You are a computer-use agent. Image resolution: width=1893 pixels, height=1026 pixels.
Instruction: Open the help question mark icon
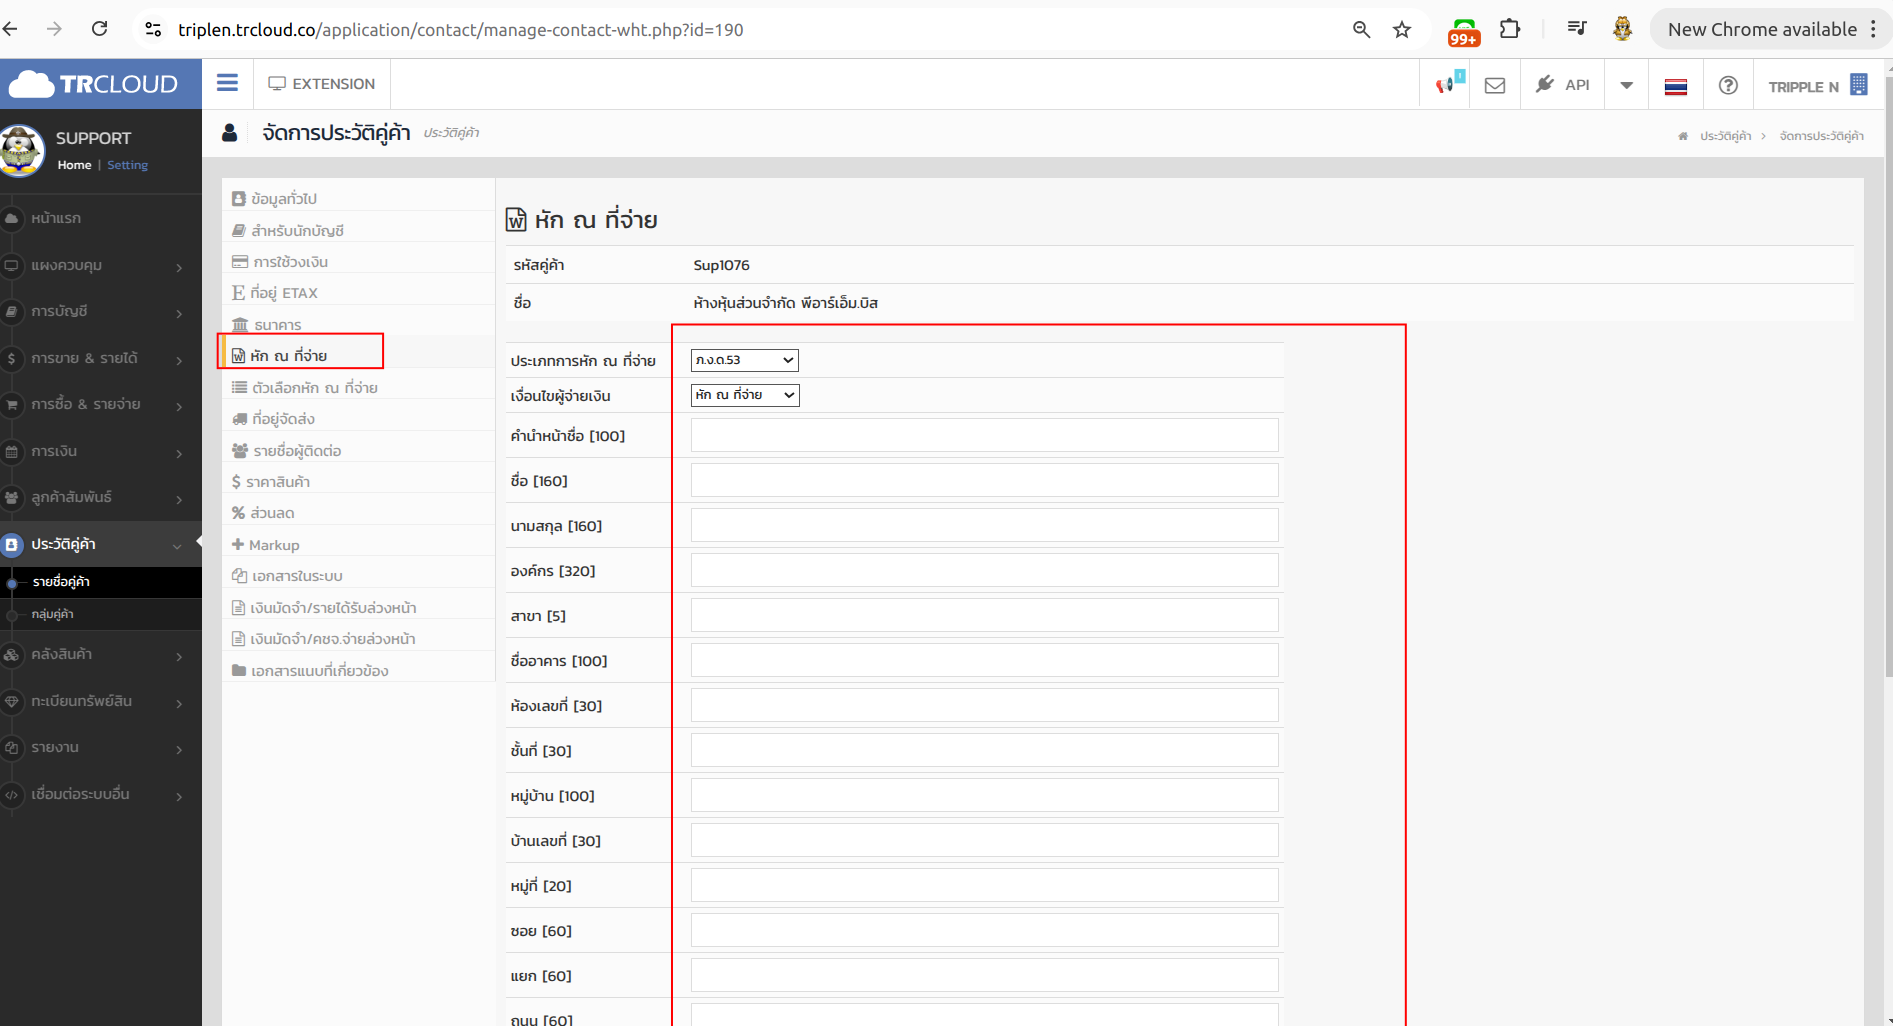point(1728,85)
